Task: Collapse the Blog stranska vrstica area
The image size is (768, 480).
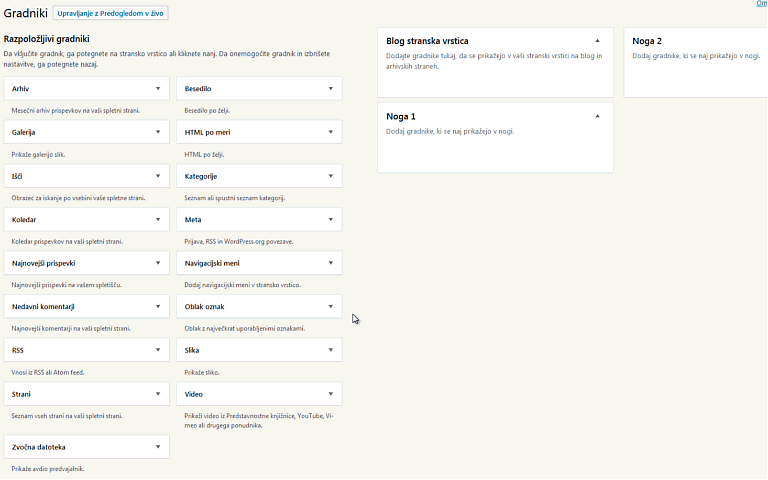Action: coord(597,41)
